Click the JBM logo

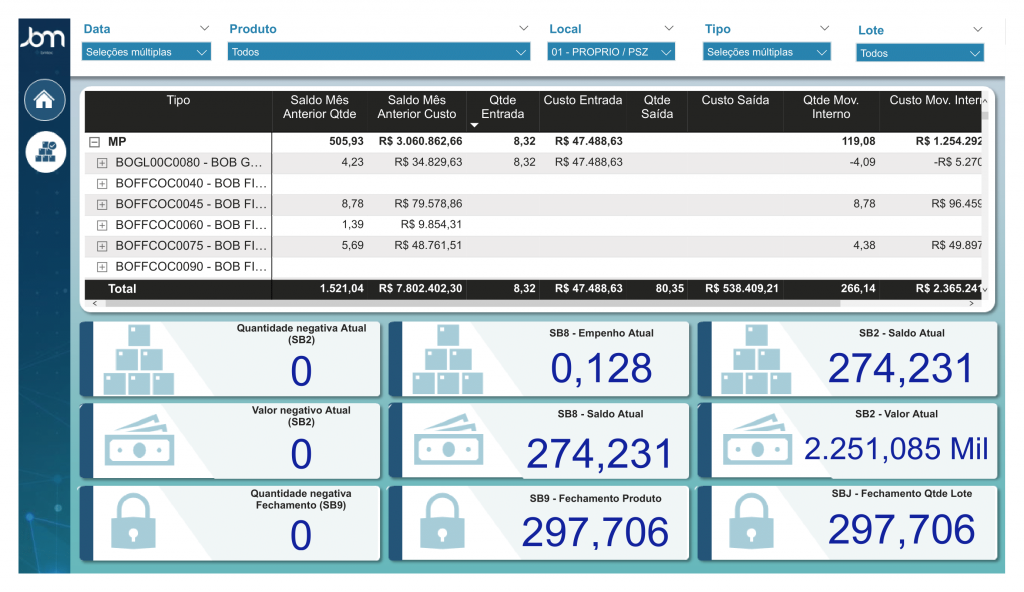pyautogui.click(x=43, y=40)
